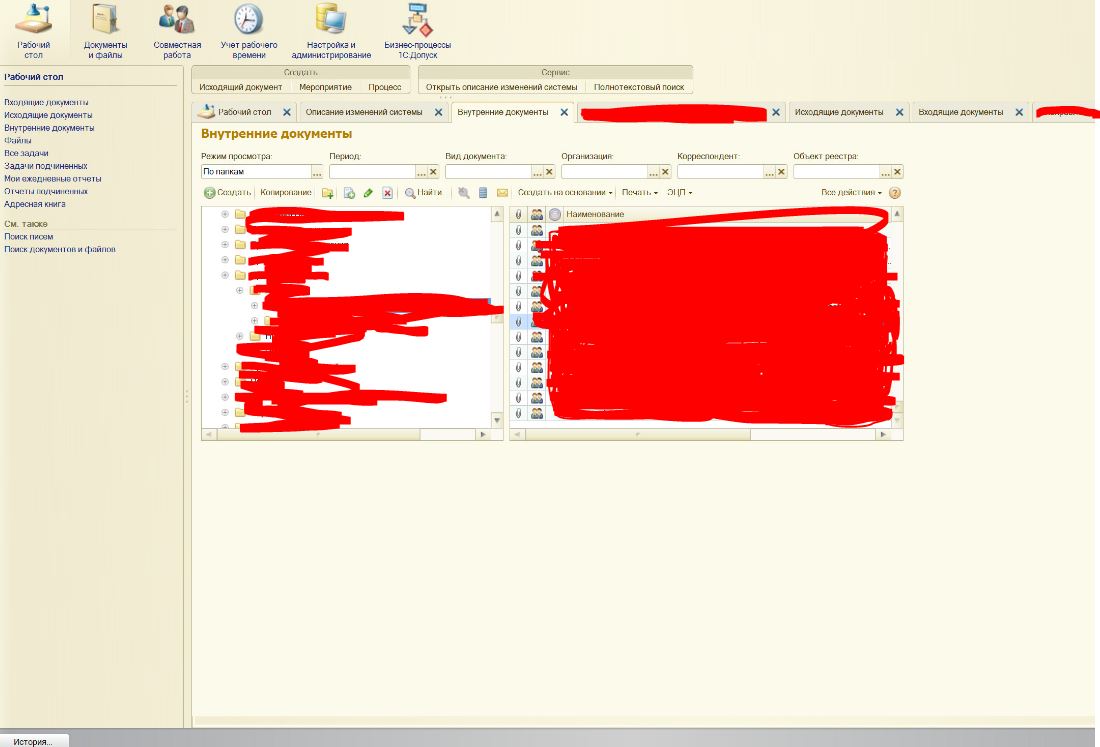Click the blue list settings icon

tap(483, 193)
